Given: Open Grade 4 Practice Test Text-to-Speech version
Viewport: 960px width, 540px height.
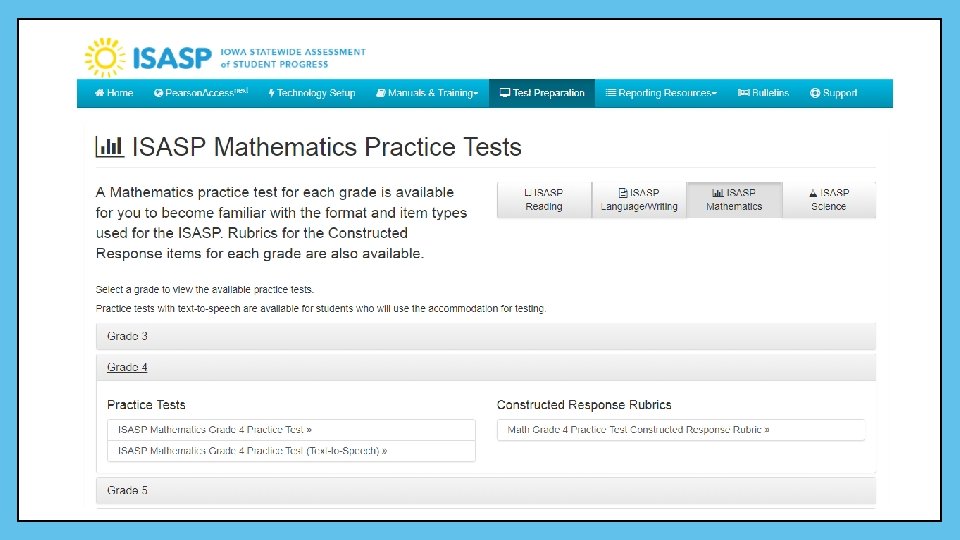Looking at the screenshot, I should [x=291, y=451].
